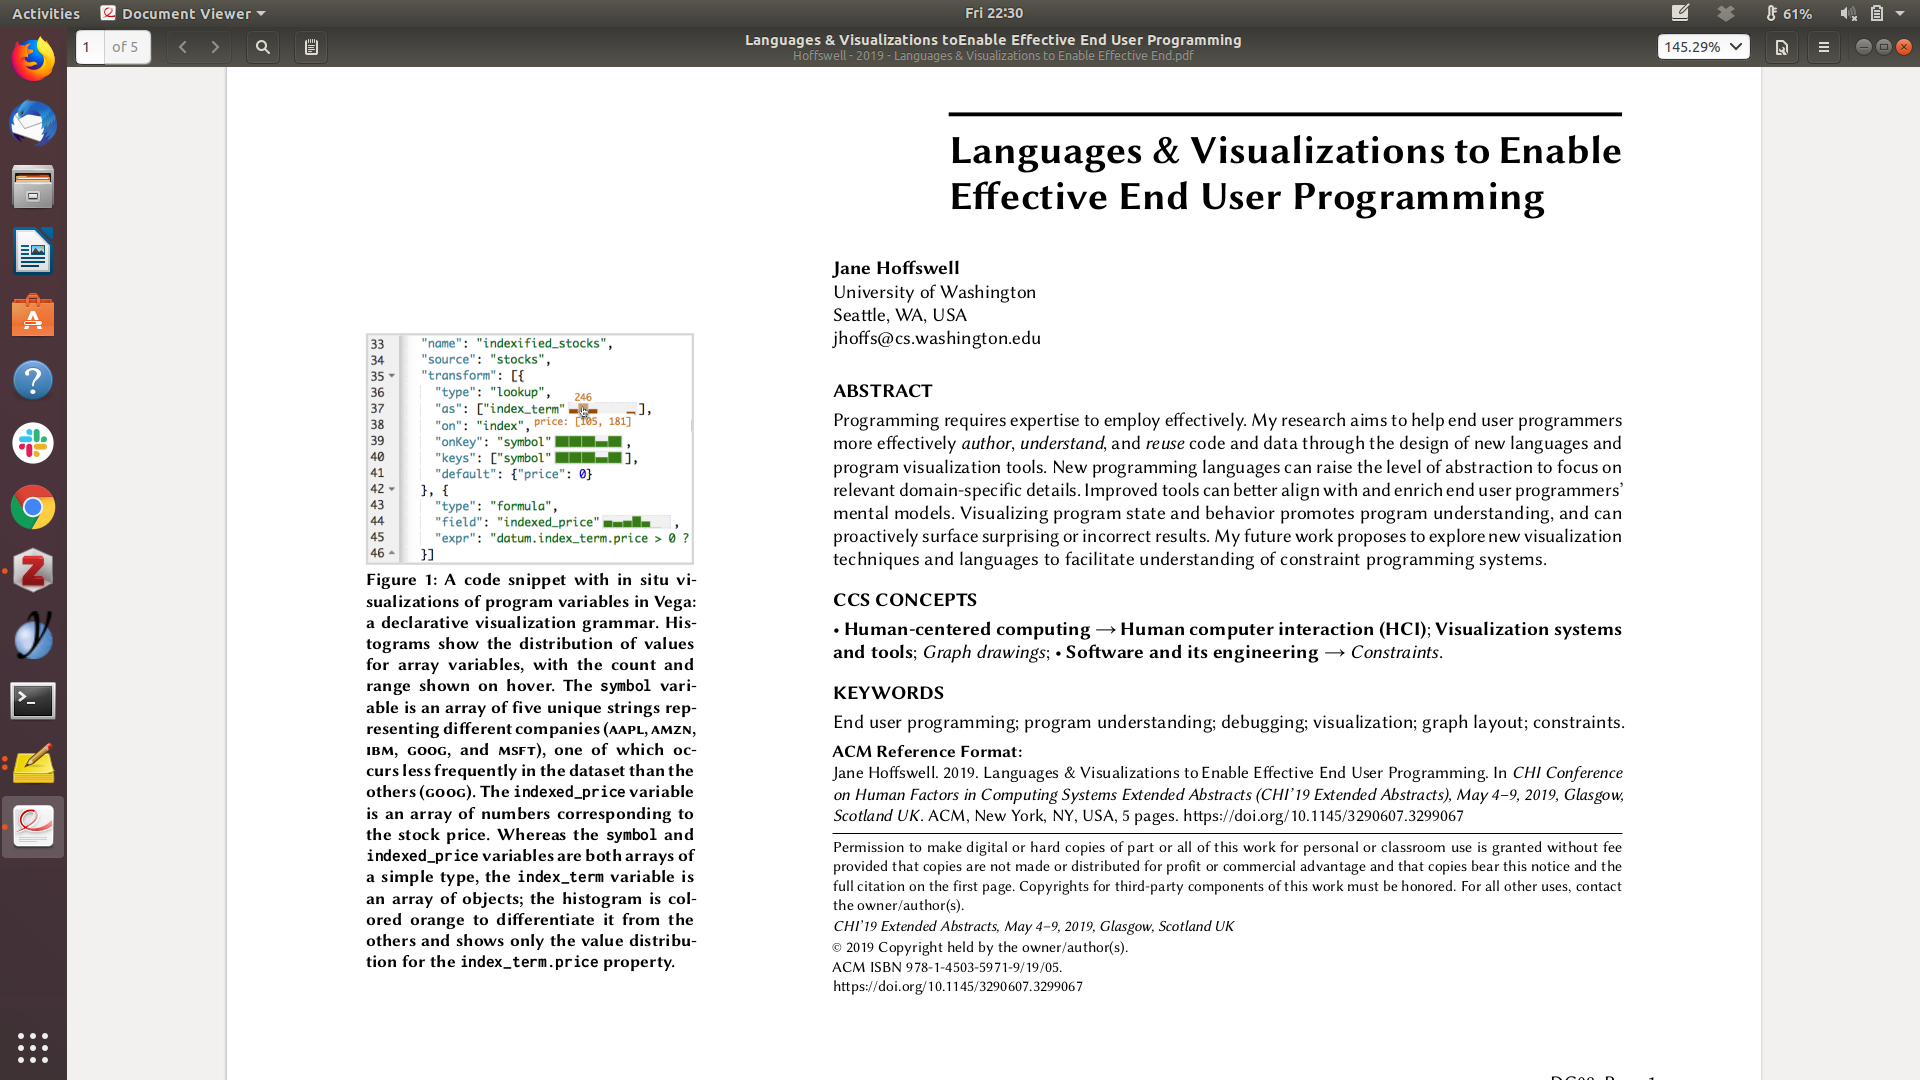This screenshot has height=1080, width=1920.
Task: Open Zotero from the dock
Action: 33,571
